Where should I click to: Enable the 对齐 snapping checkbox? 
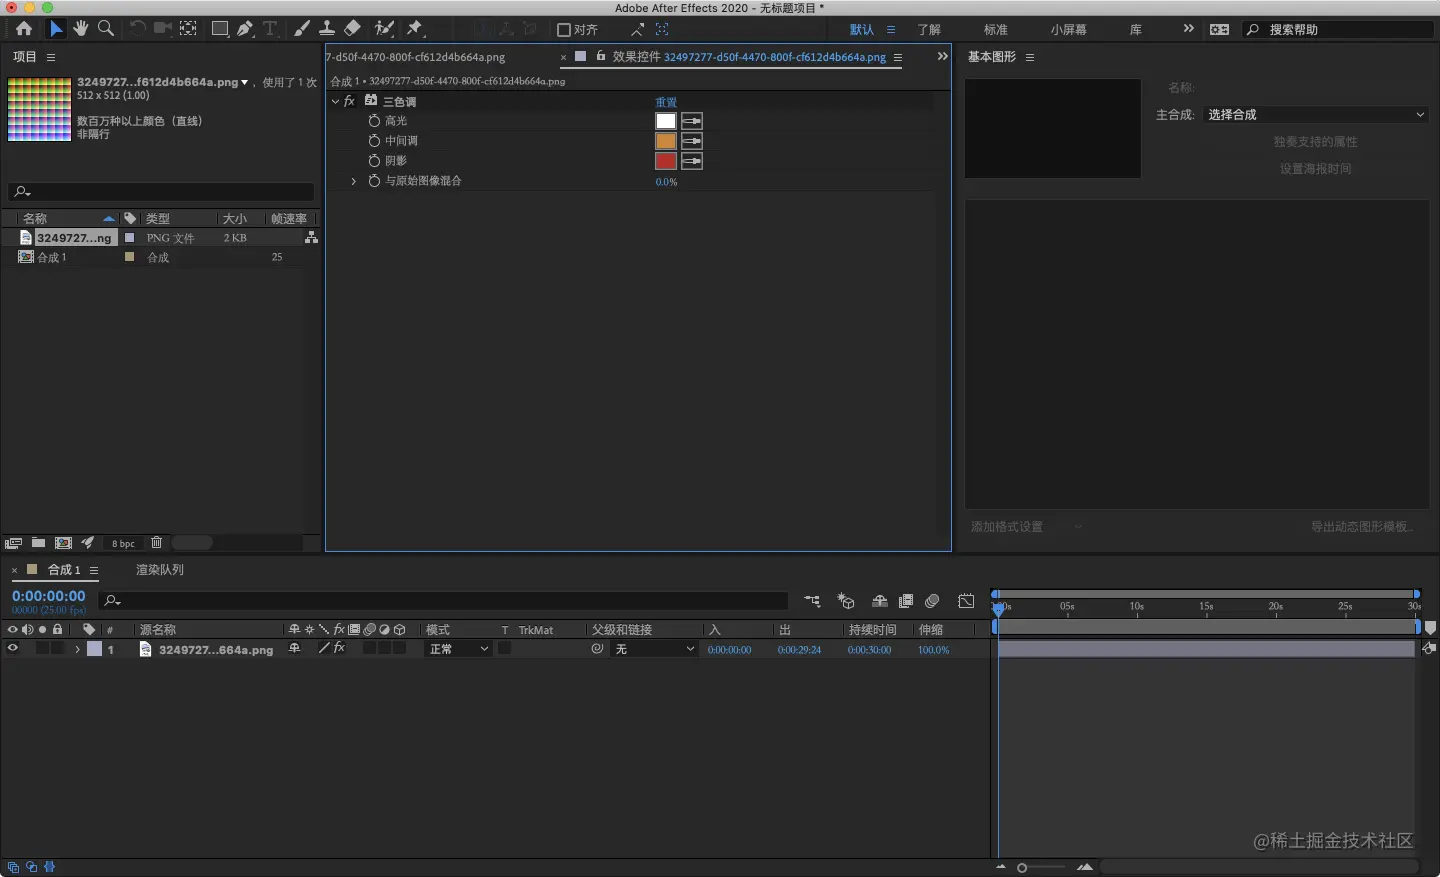[564, 30]
